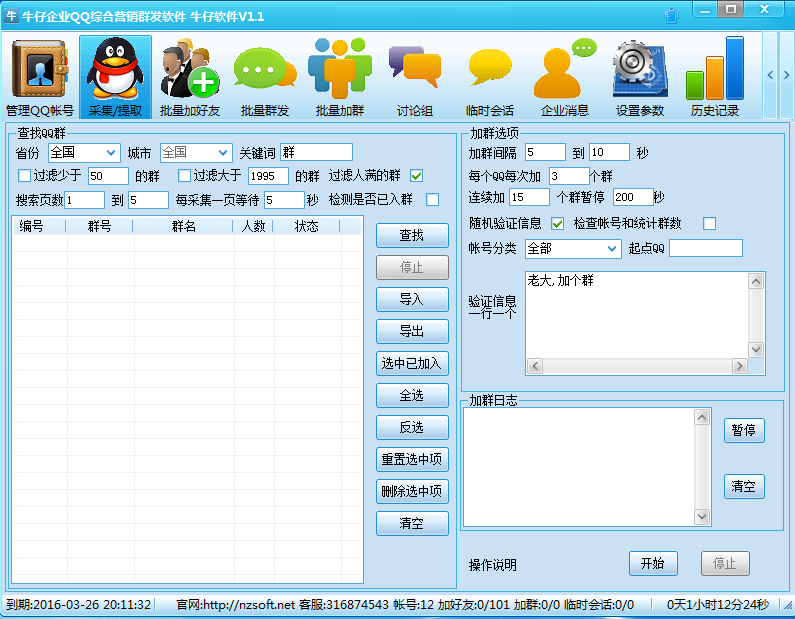Open 批量加群 people group icon
This screenshot has height=619, width=795.
tap(340, 77)
